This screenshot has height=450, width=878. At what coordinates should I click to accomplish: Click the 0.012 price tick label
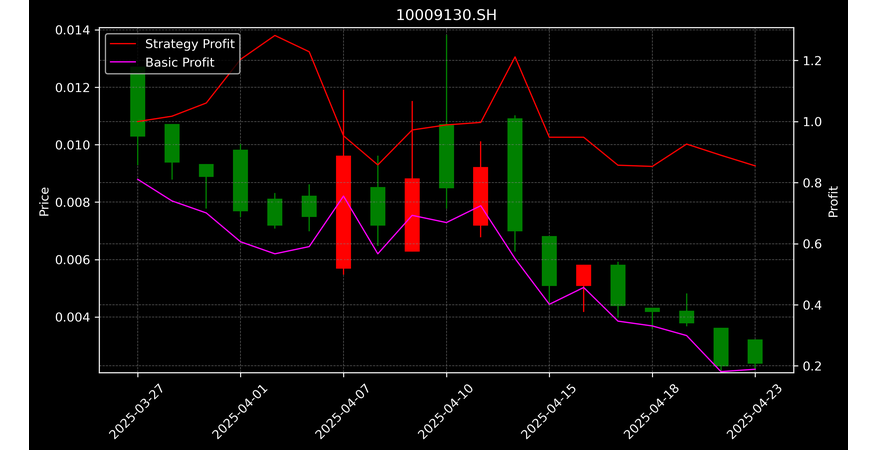(x=74, y=88)
